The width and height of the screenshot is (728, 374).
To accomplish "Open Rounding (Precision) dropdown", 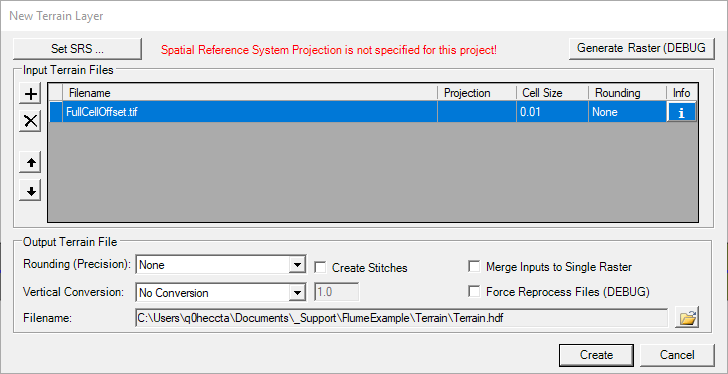I will pos(296,265).
